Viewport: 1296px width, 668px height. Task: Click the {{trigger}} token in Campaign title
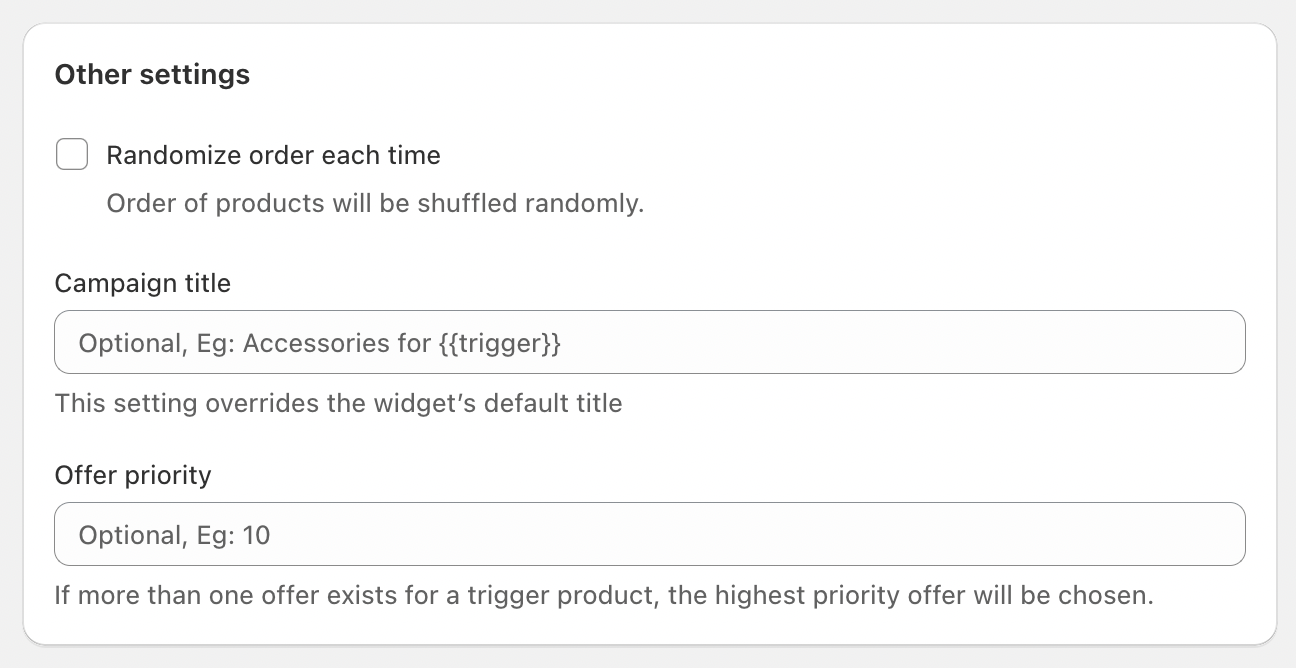tap(499, 344)
